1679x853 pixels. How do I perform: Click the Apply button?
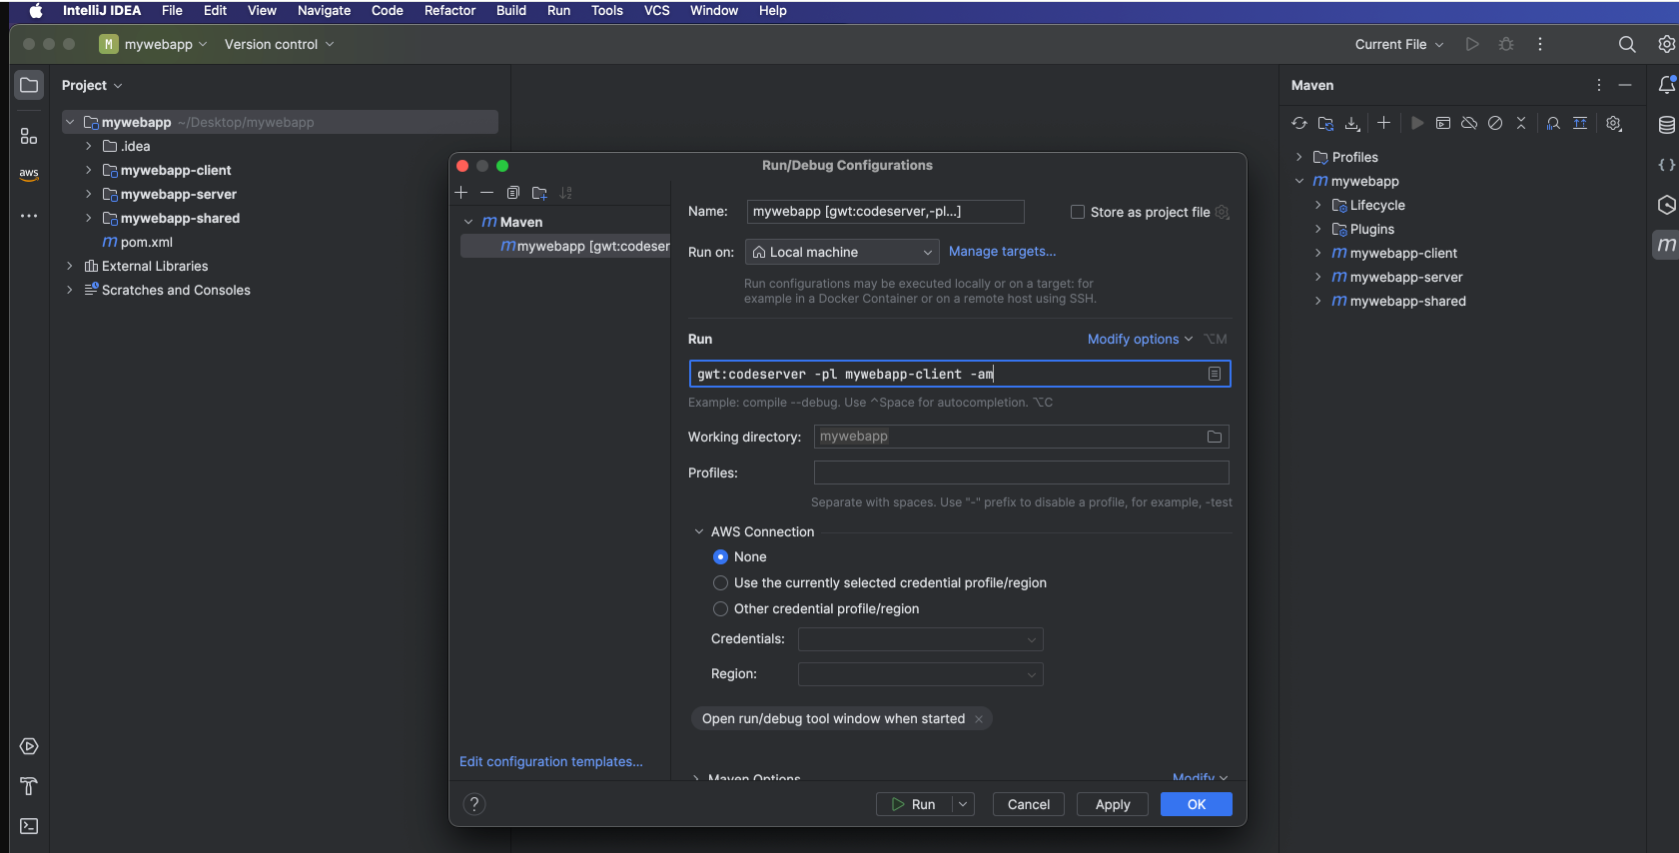coord(1112,804)
